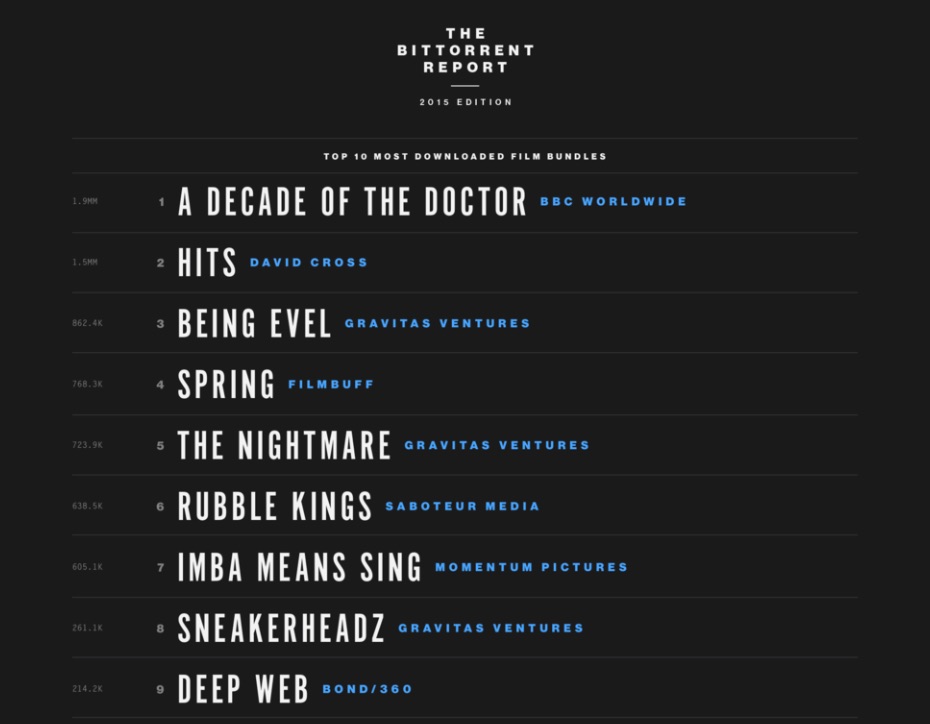This screenshot has height=724, width=930.
Task: Click the Saboteur Media publisher link
Action: click(x=462, y=507)
